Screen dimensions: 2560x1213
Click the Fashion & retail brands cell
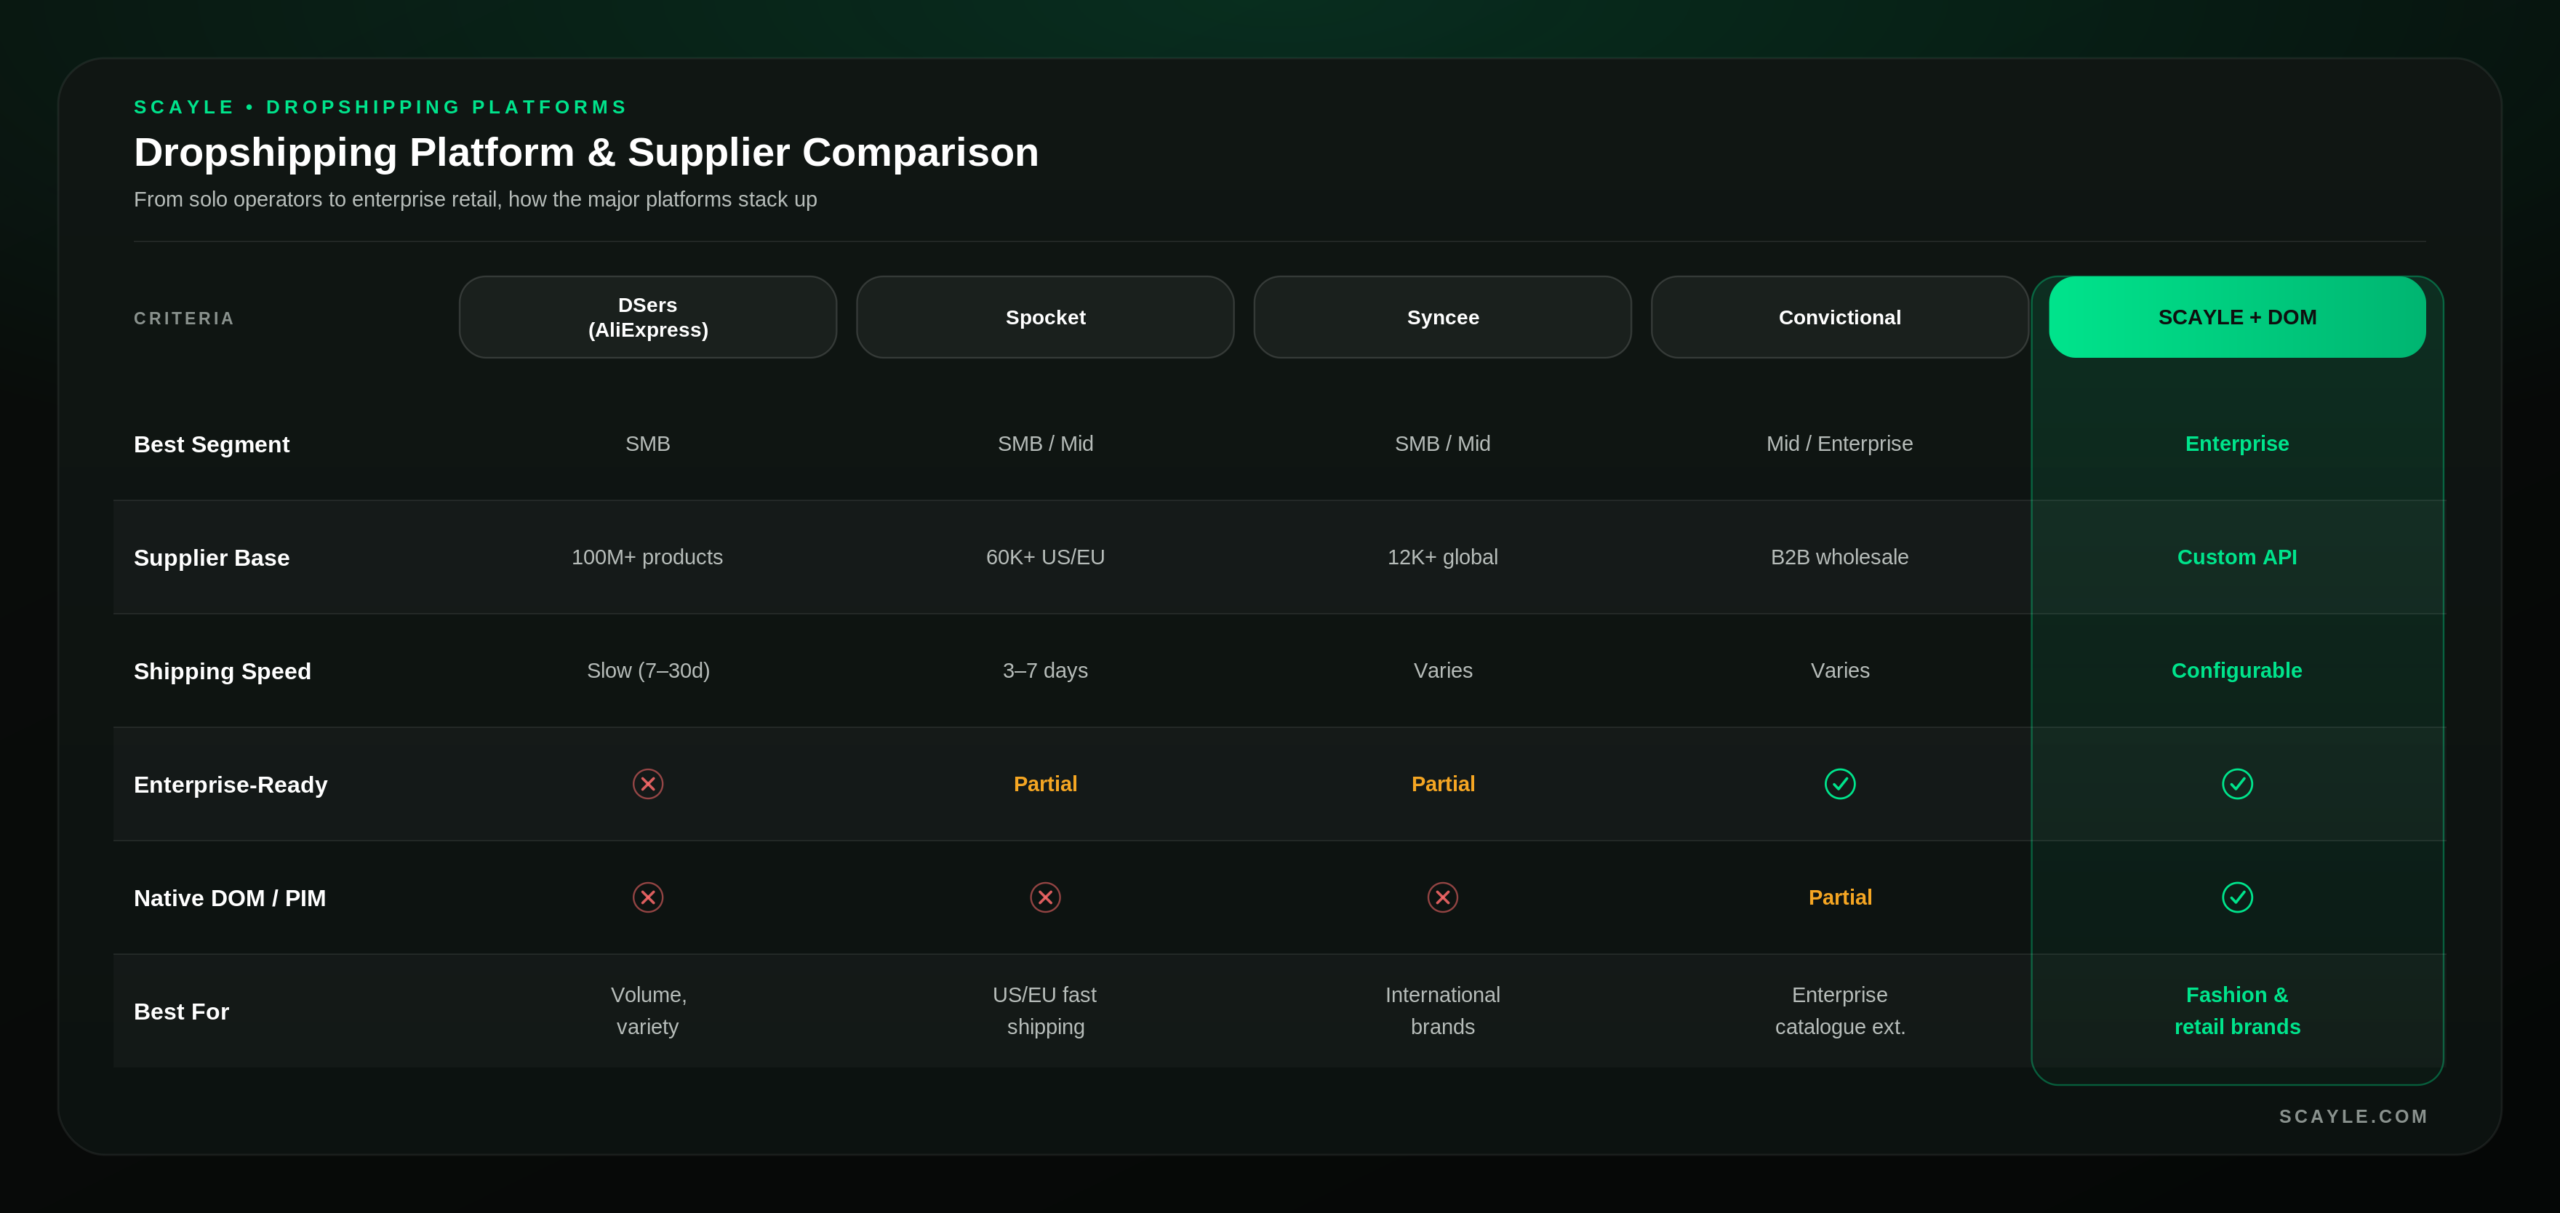pyautogui.click(x=2237, y=1011)
